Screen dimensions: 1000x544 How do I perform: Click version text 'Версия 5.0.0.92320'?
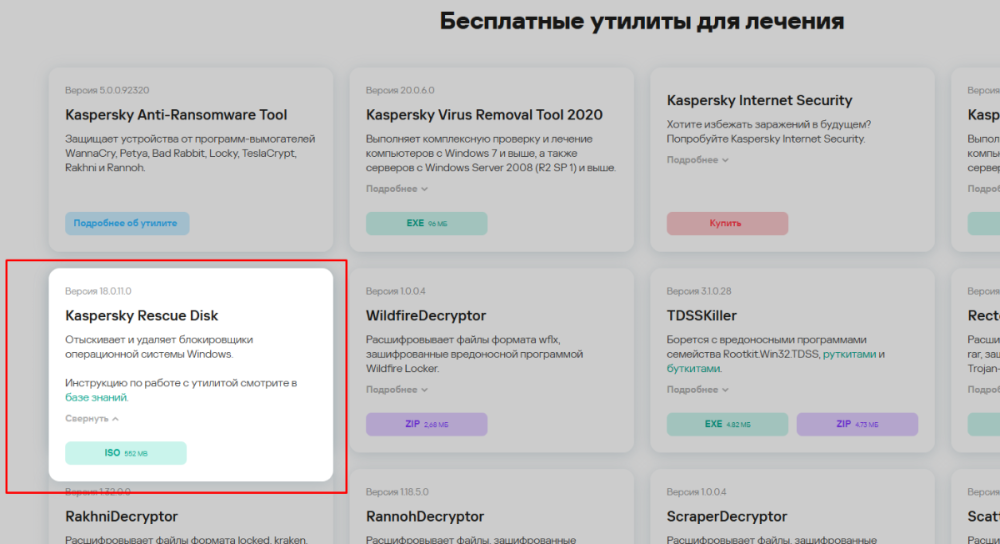[x=107, y=91]
